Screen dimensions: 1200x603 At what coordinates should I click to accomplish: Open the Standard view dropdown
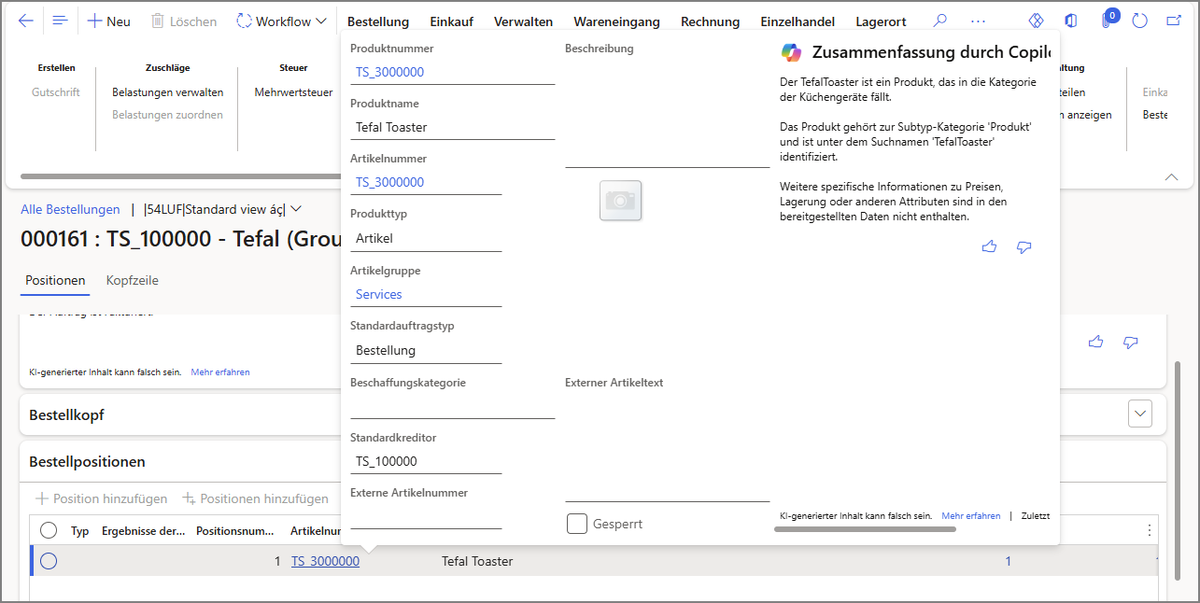click(x=223, y=209)
